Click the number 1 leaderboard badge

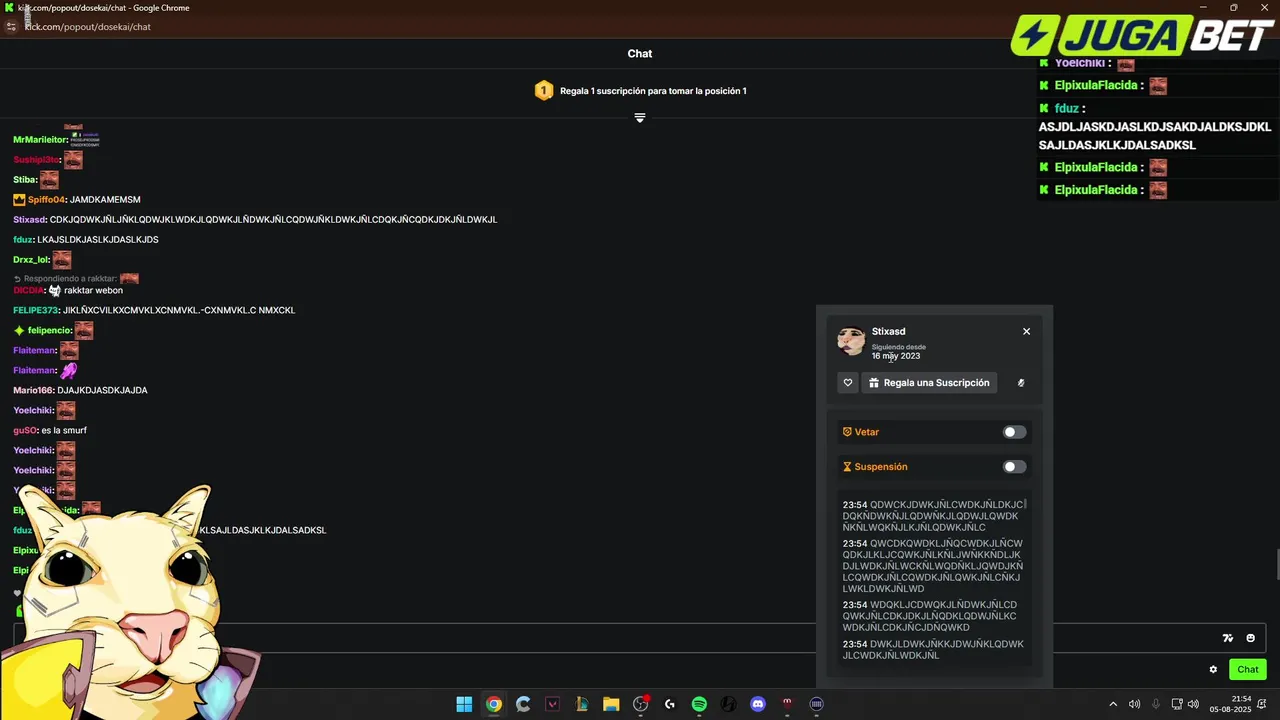coord(543,91)
